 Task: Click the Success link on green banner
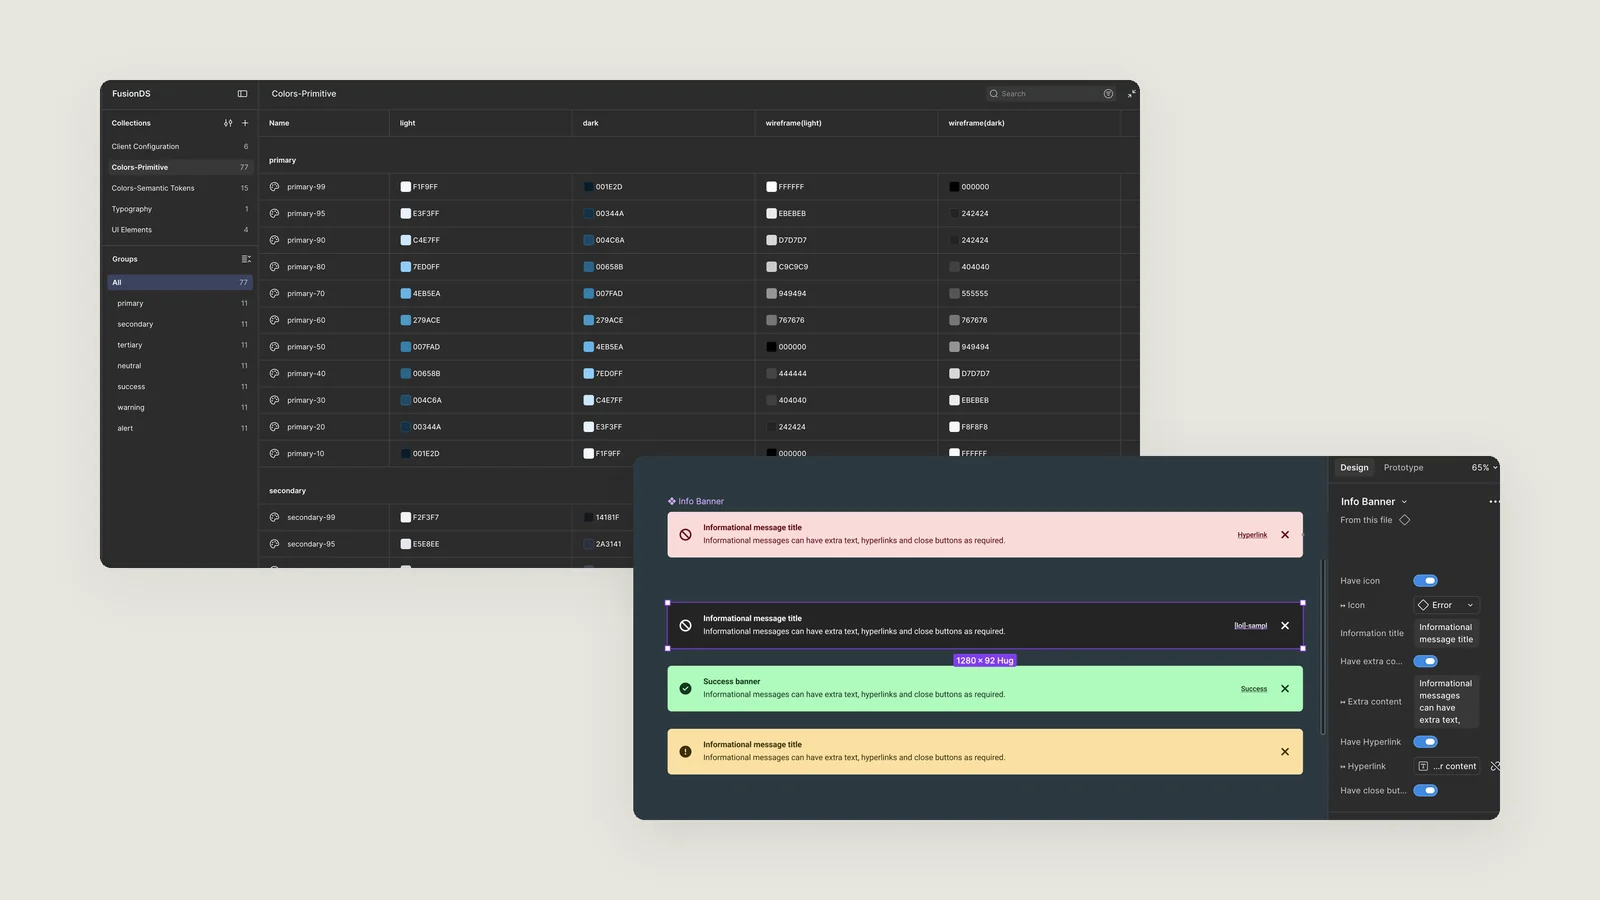click(x=1254, y=689)
